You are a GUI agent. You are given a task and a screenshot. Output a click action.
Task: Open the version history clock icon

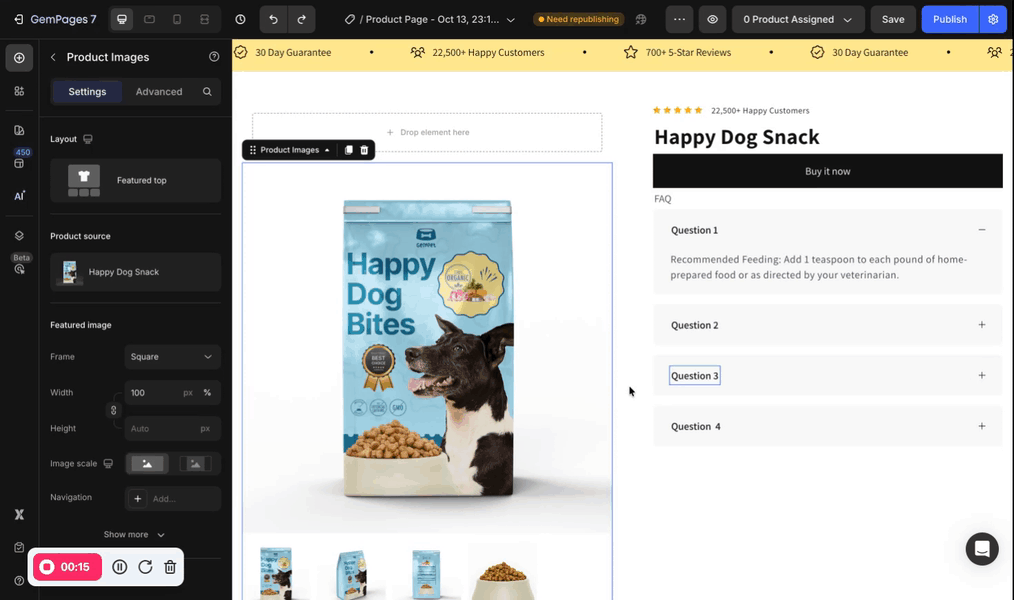(239, 19)
